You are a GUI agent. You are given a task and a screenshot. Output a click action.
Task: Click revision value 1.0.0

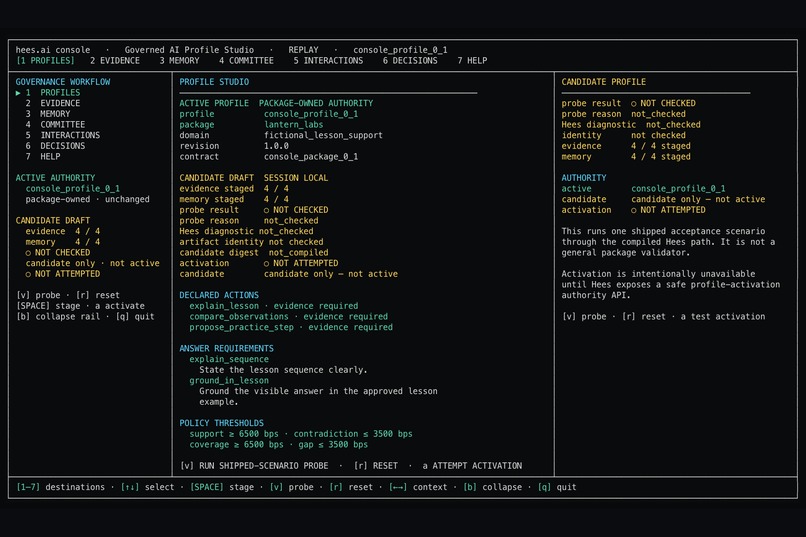pos(276,146)
